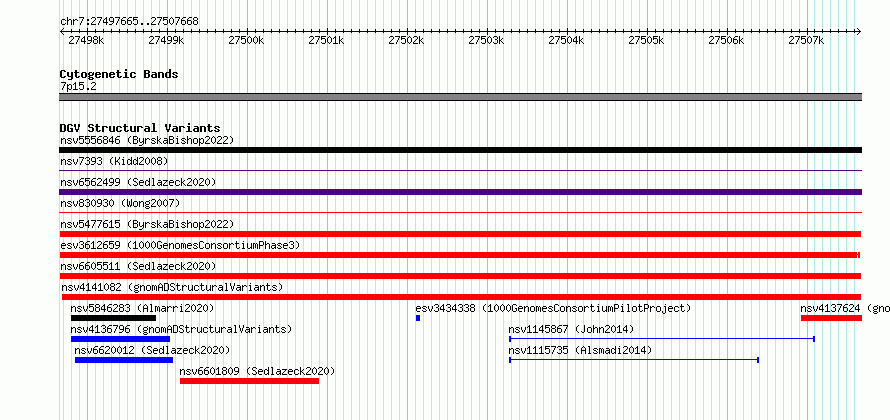
Task: Open the nsv4141082 (gnomADStructuralVariants) label
Action: [172, 287]
